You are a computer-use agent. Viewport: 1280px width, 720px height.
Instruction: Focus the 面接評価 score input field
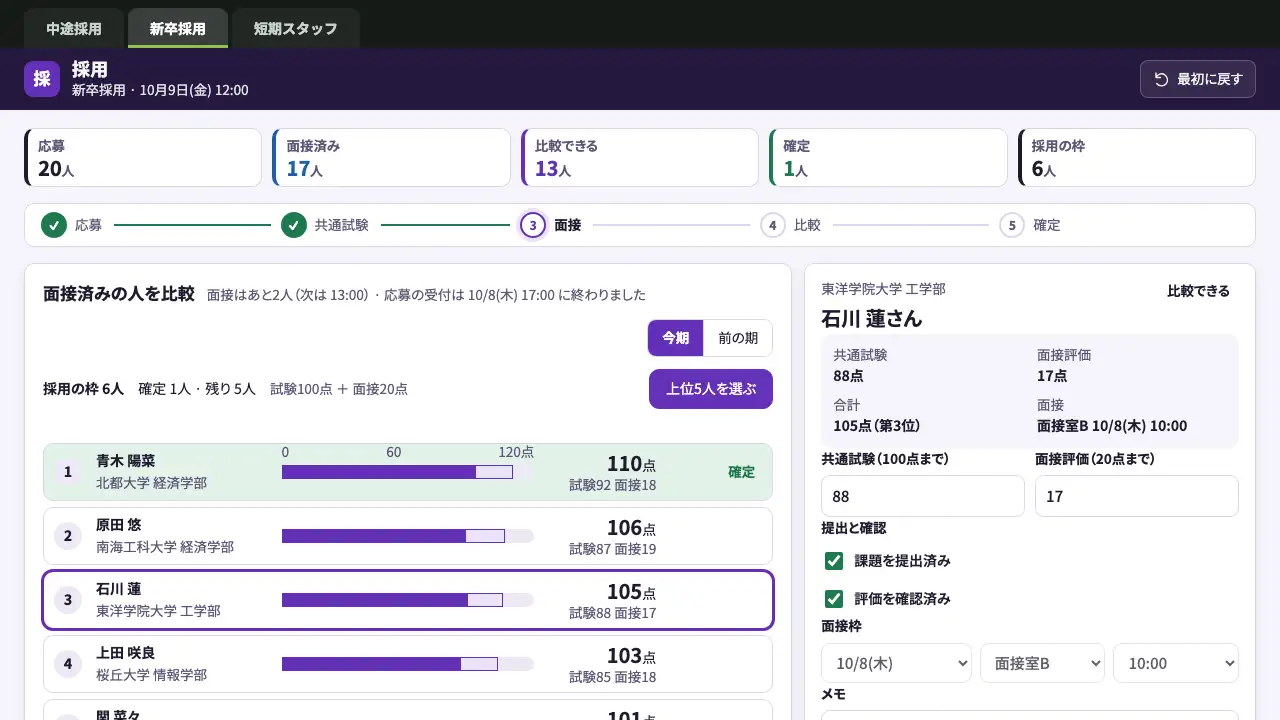[x=1137, y=496]
